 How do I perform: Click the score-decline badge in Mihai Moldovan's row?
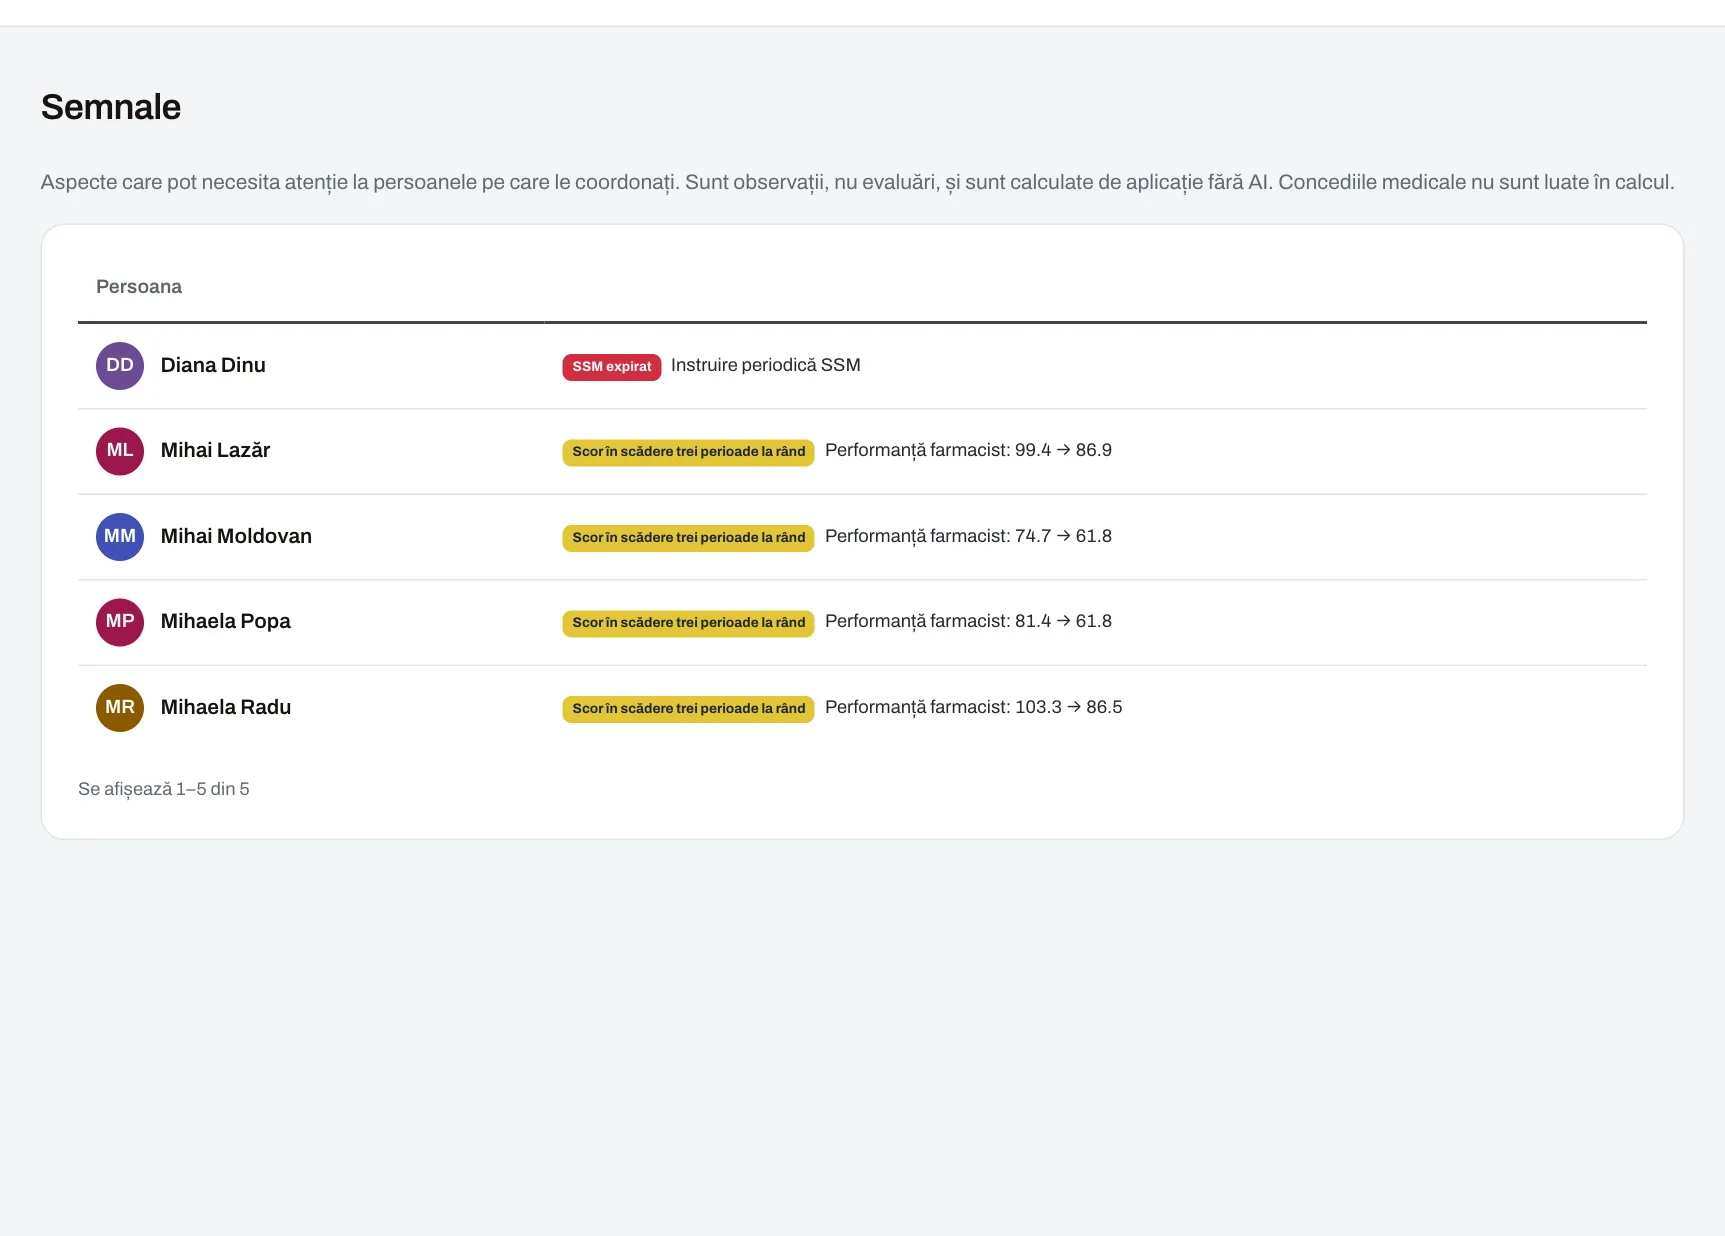coord(689,538)
